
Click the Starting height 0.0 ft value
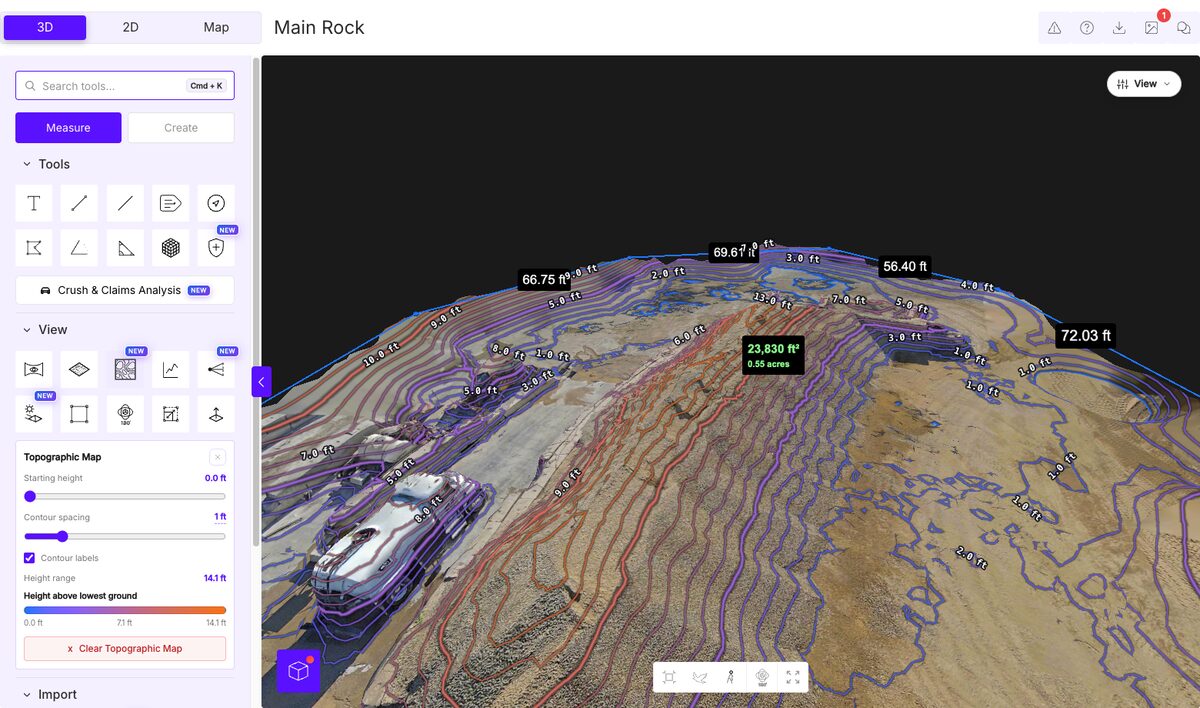click(x=216, y=478)
